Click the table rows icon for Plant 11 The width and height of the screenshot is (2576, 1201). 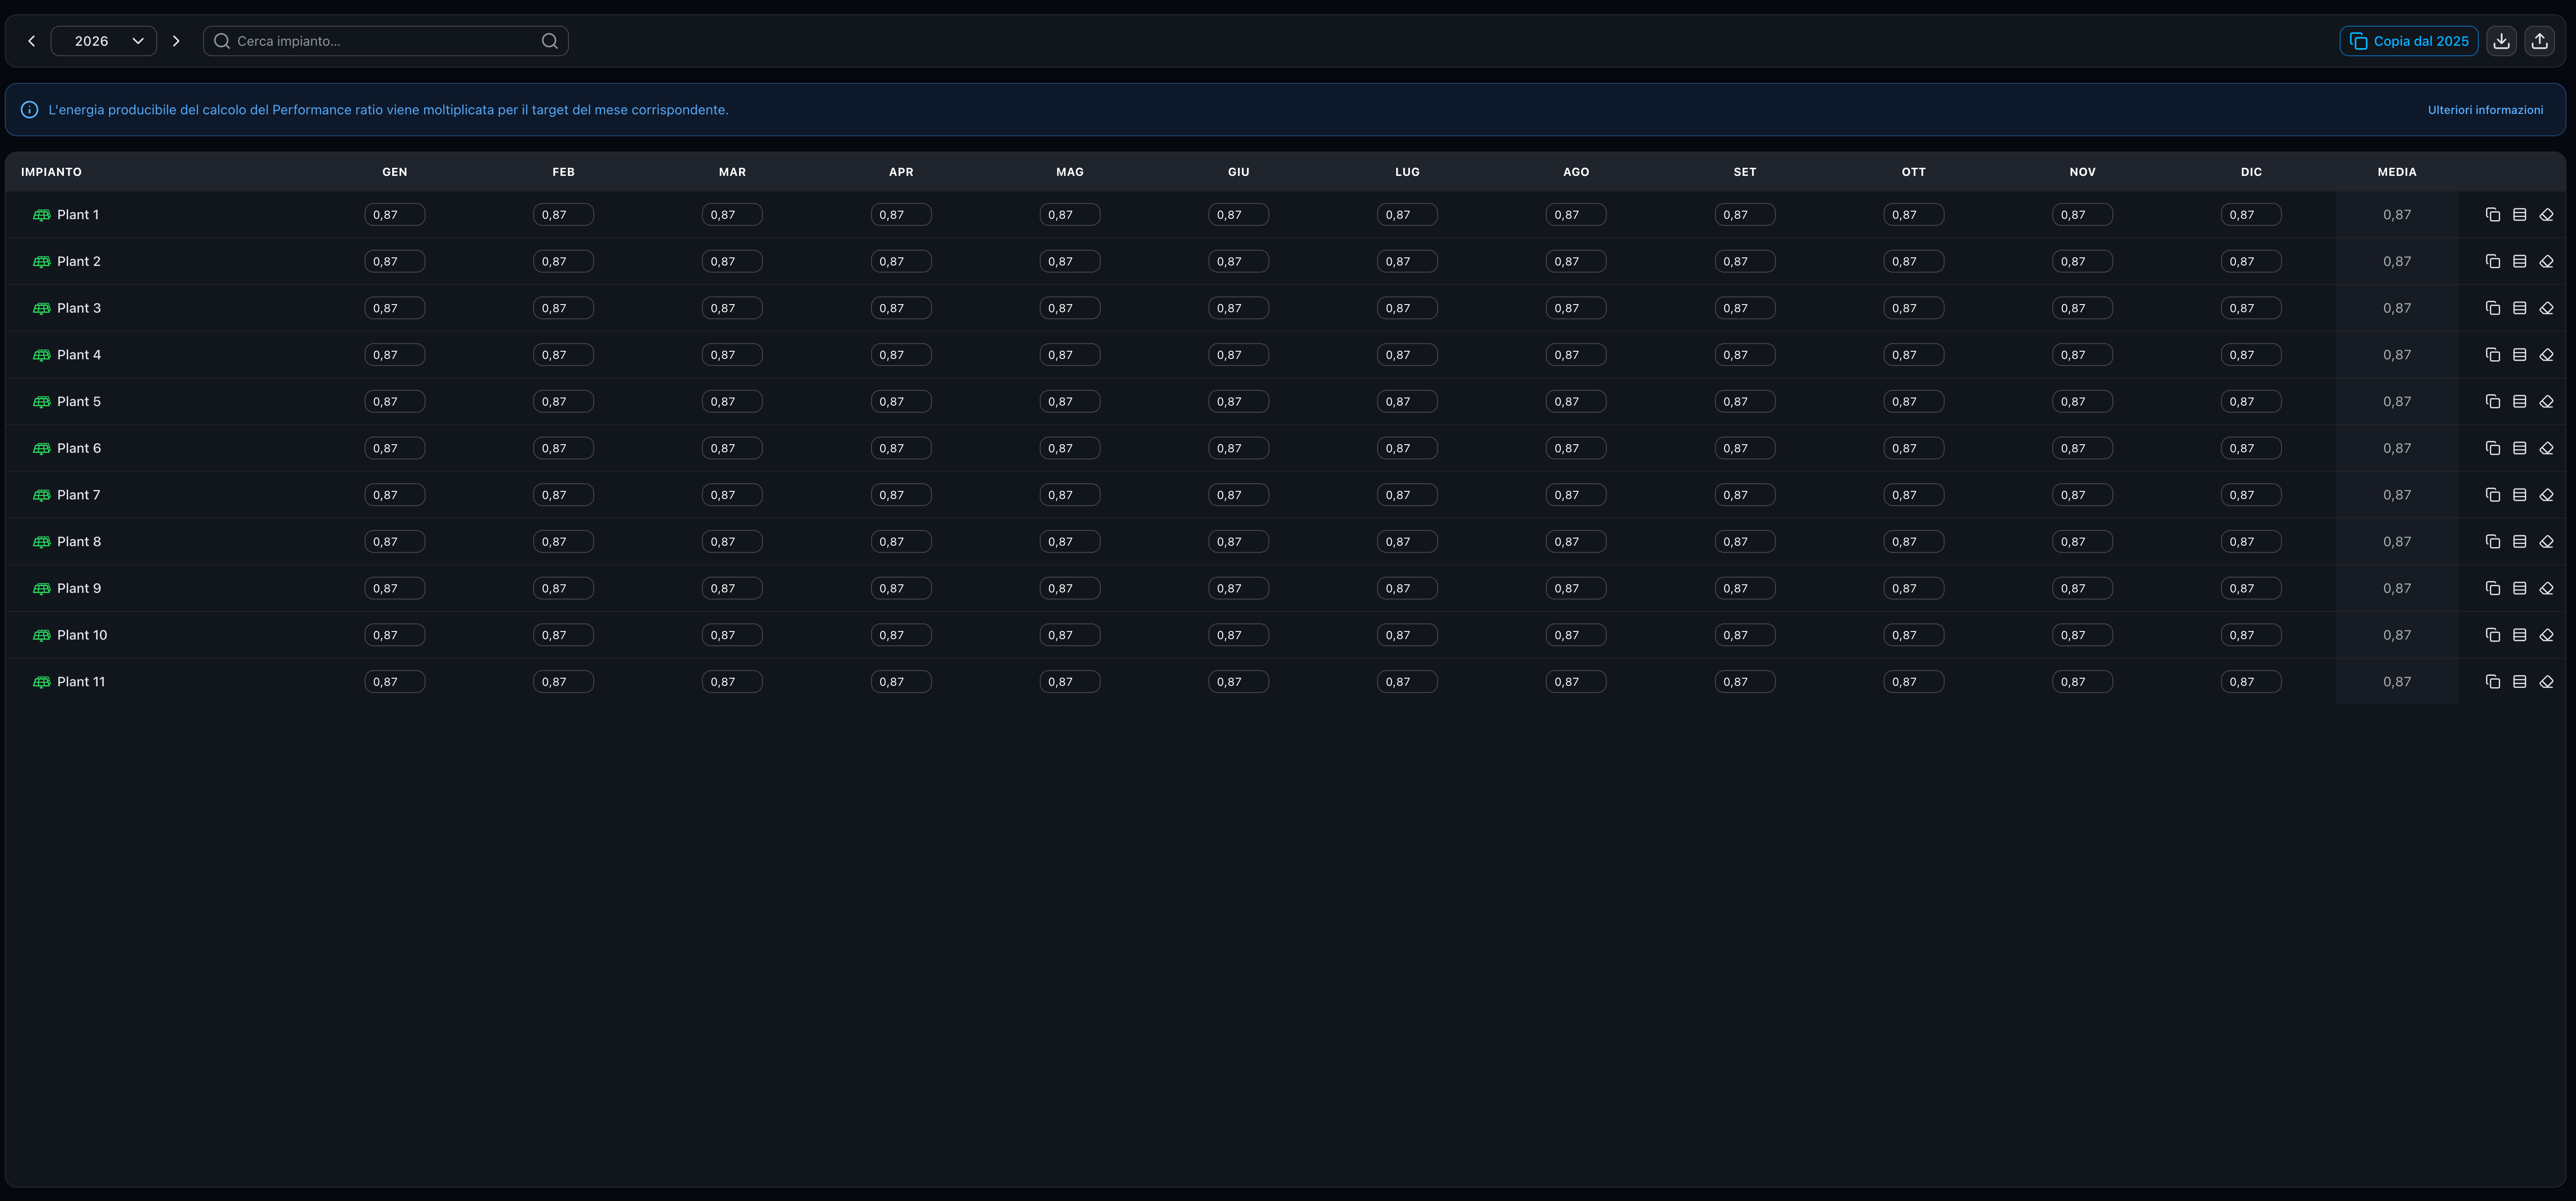tap(2519, 682)
